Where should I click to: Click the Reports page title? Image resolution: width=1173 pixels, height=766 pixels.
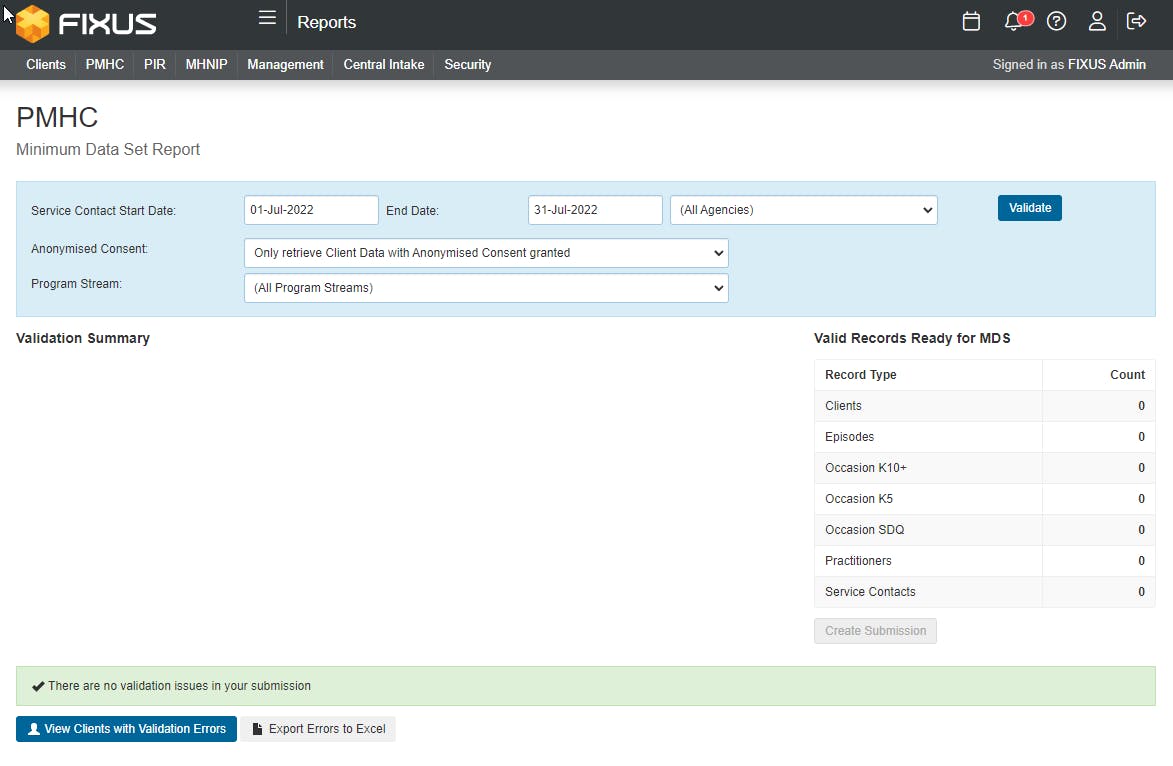(326, 22)
